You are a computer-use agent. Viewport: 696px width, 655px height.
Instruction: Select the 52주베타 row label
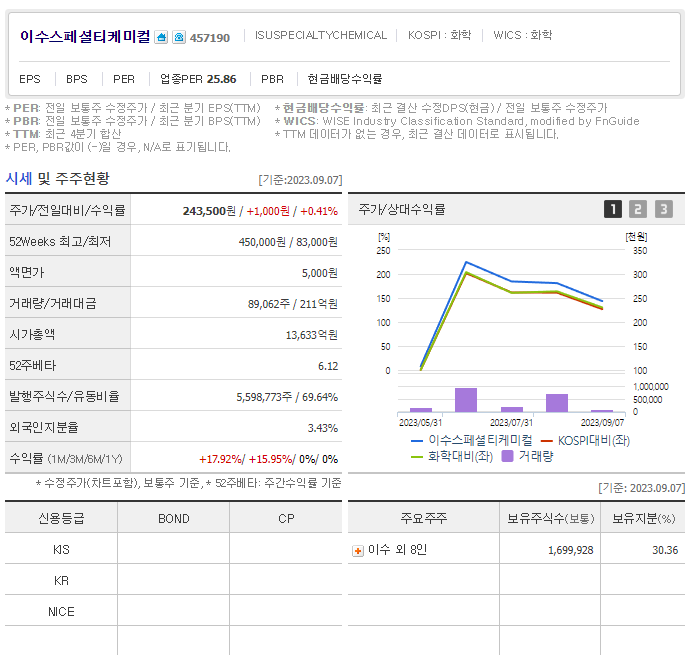[x=33, y=366]
